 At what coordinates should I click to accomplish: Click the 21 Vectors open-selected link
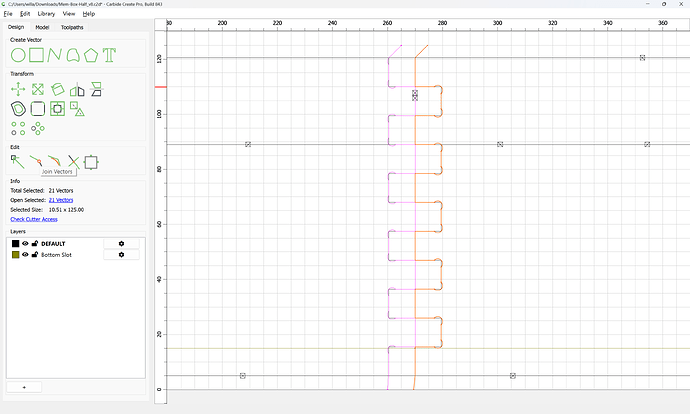click(x=61, y=200)
